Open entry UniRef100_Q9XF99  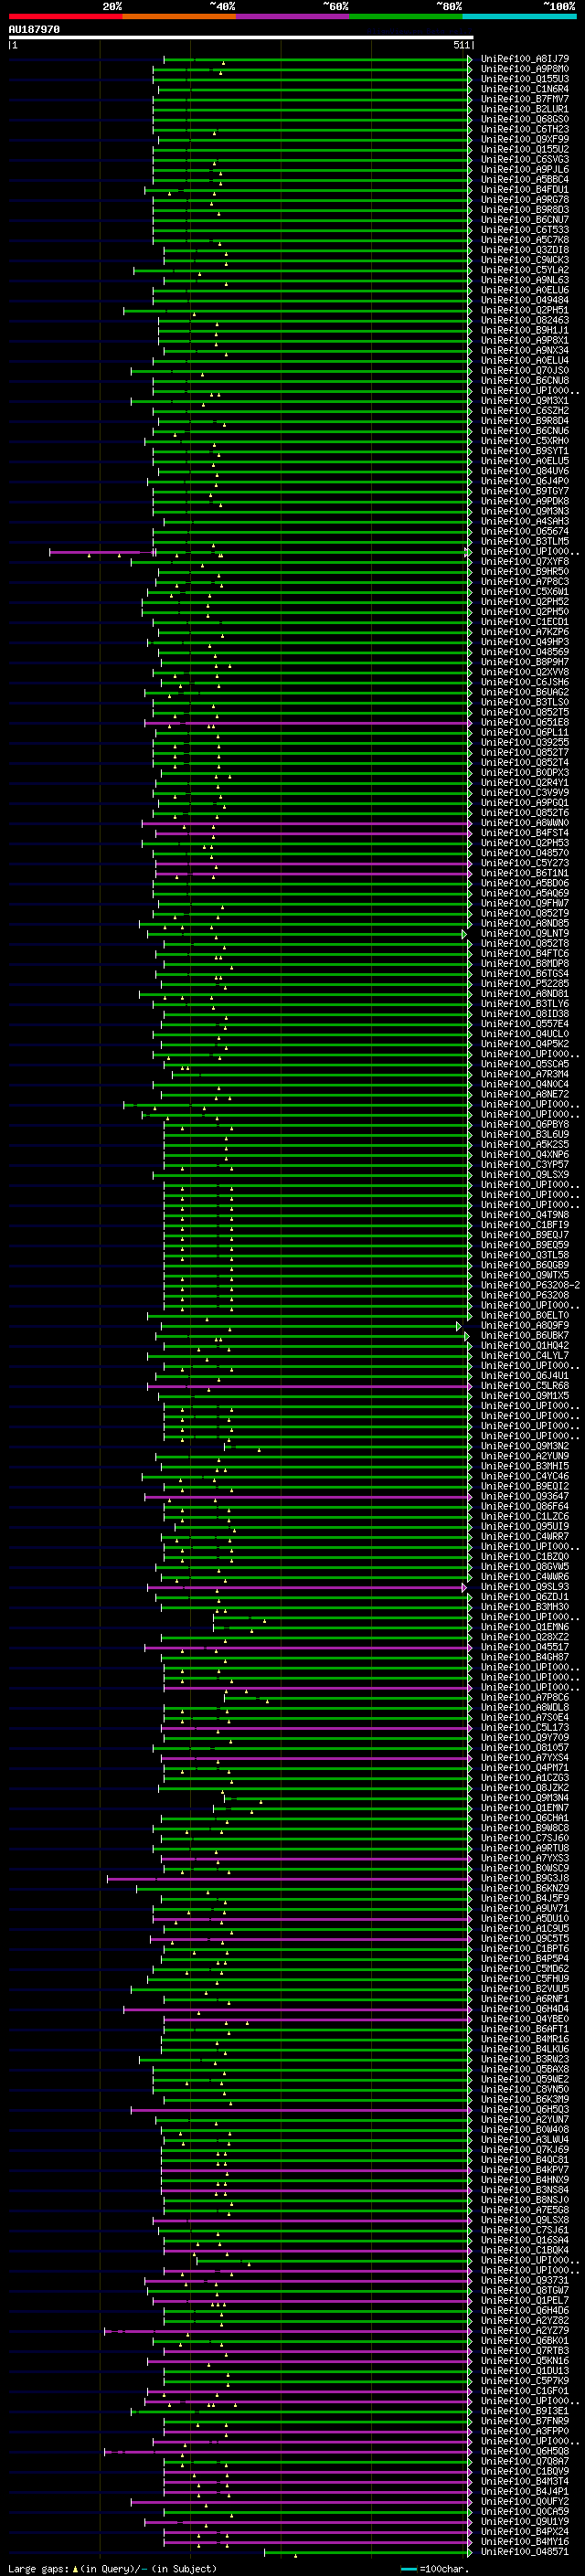click(x=525, y=139)
